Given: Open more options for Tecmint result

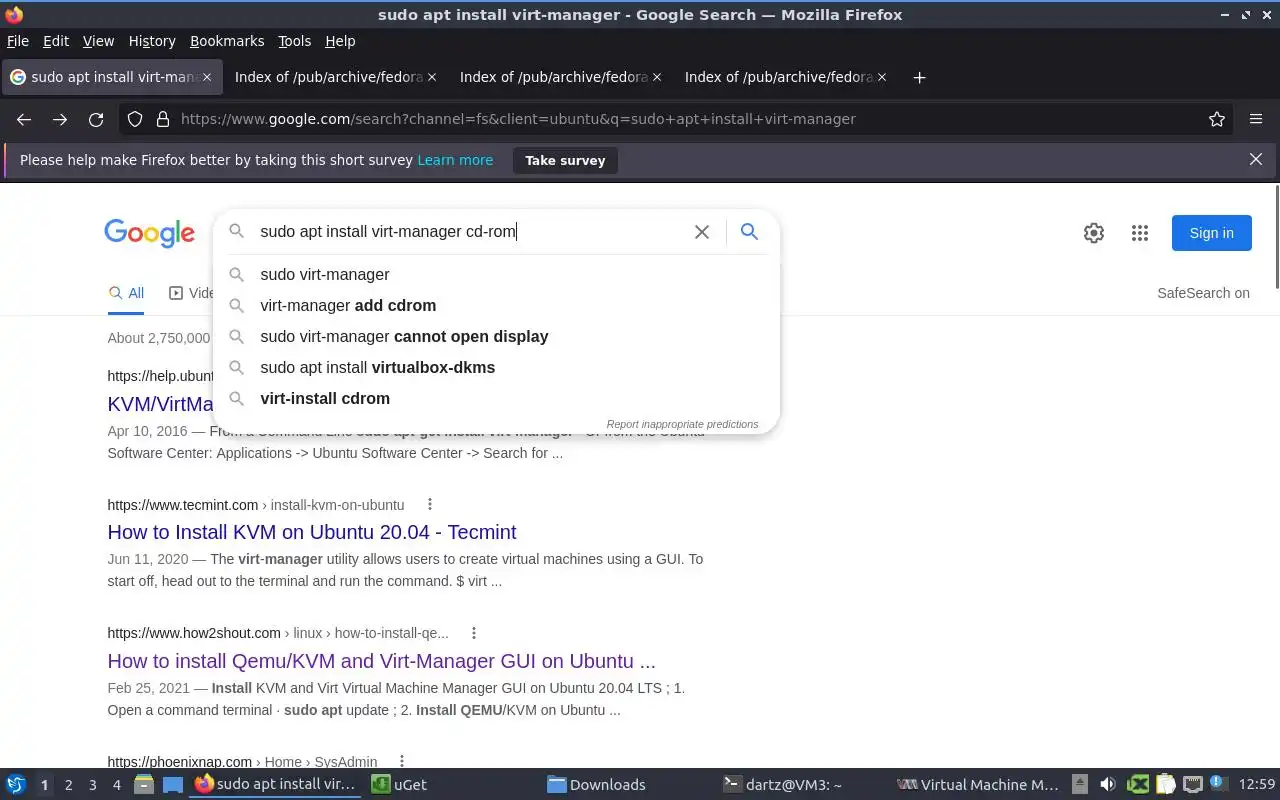Looking at the screenshot, I should tap(430, 504).
